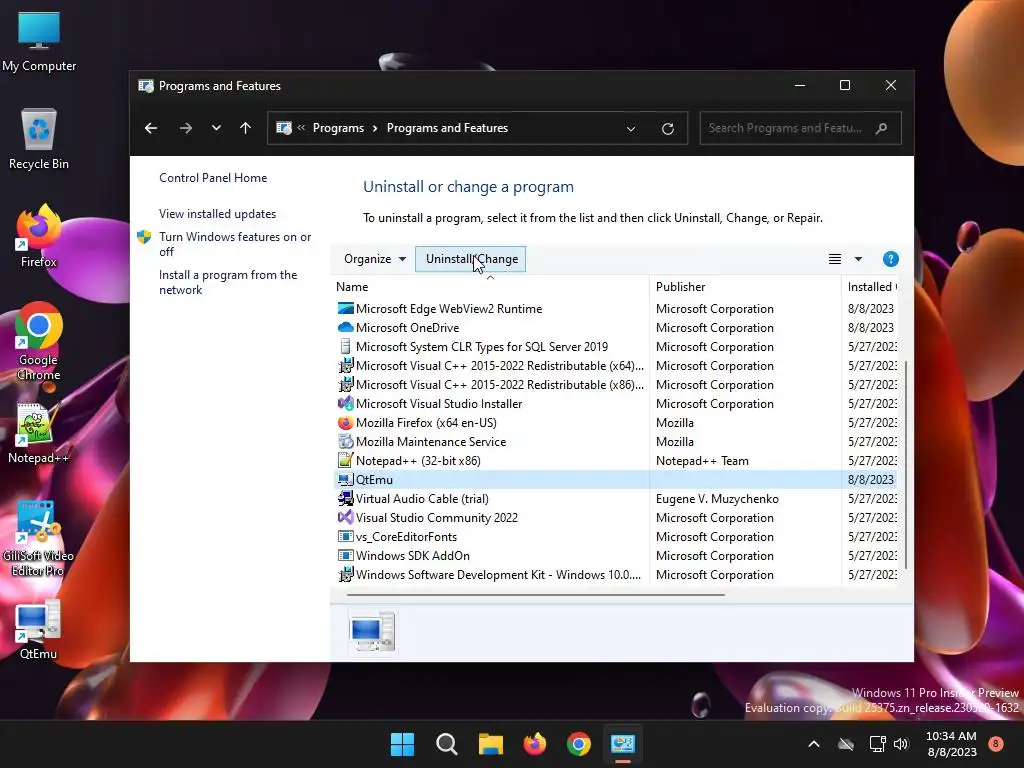Open Turn Windows features on or off
Viewport: 1024px width, 768px height.
(235, 244)
